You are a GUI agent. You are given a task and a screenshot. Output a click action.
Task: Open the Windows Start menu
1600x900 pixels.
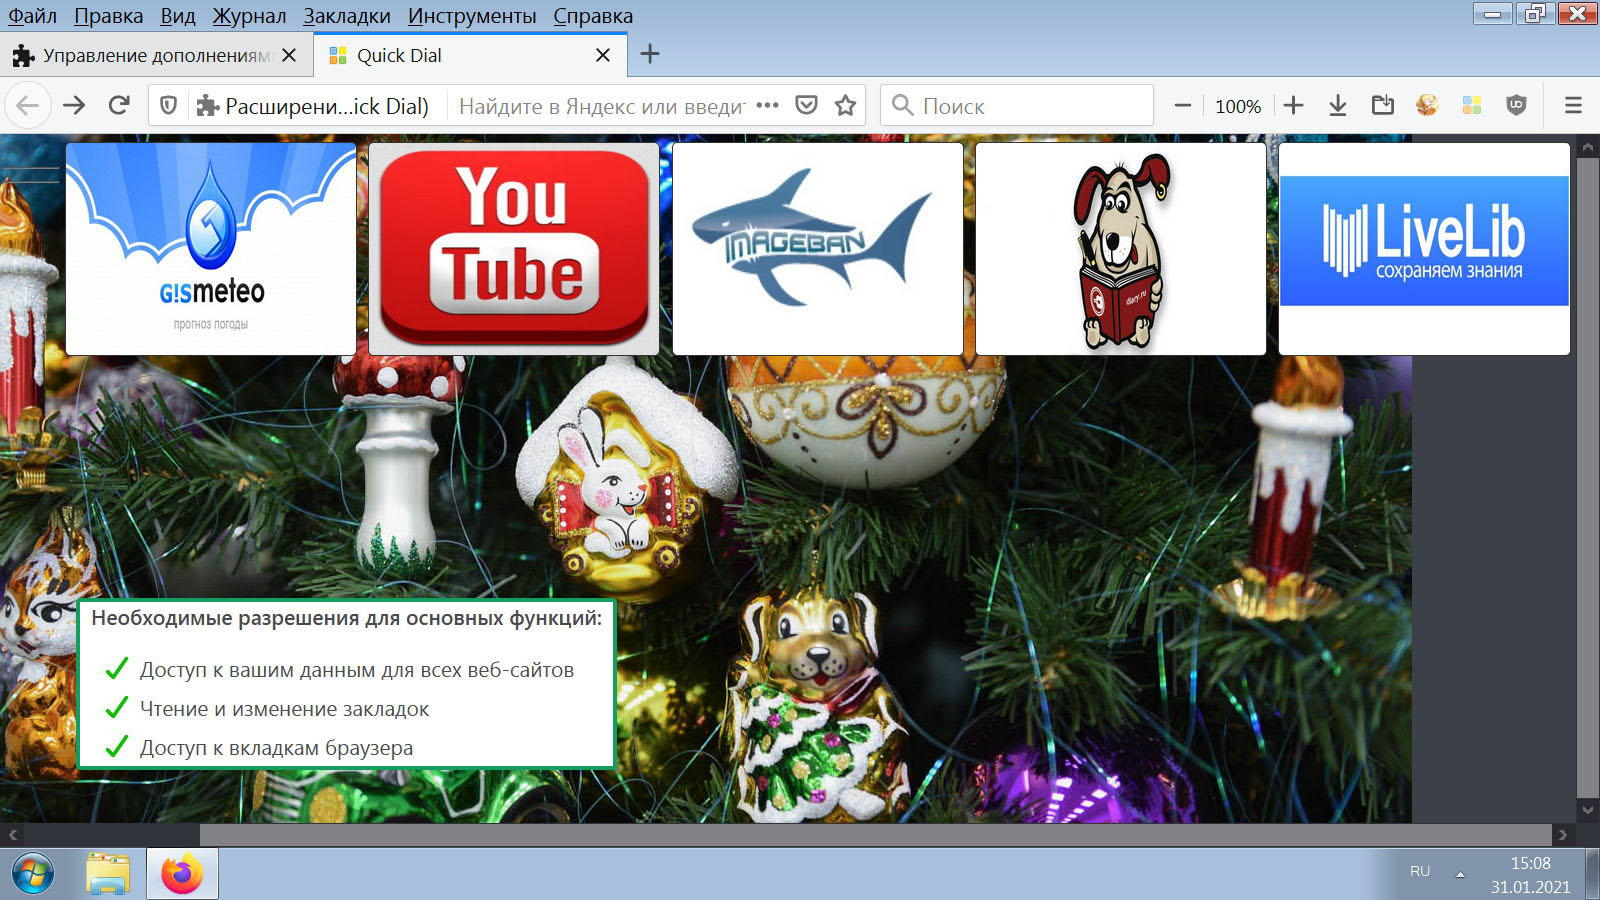click(33, 874)
